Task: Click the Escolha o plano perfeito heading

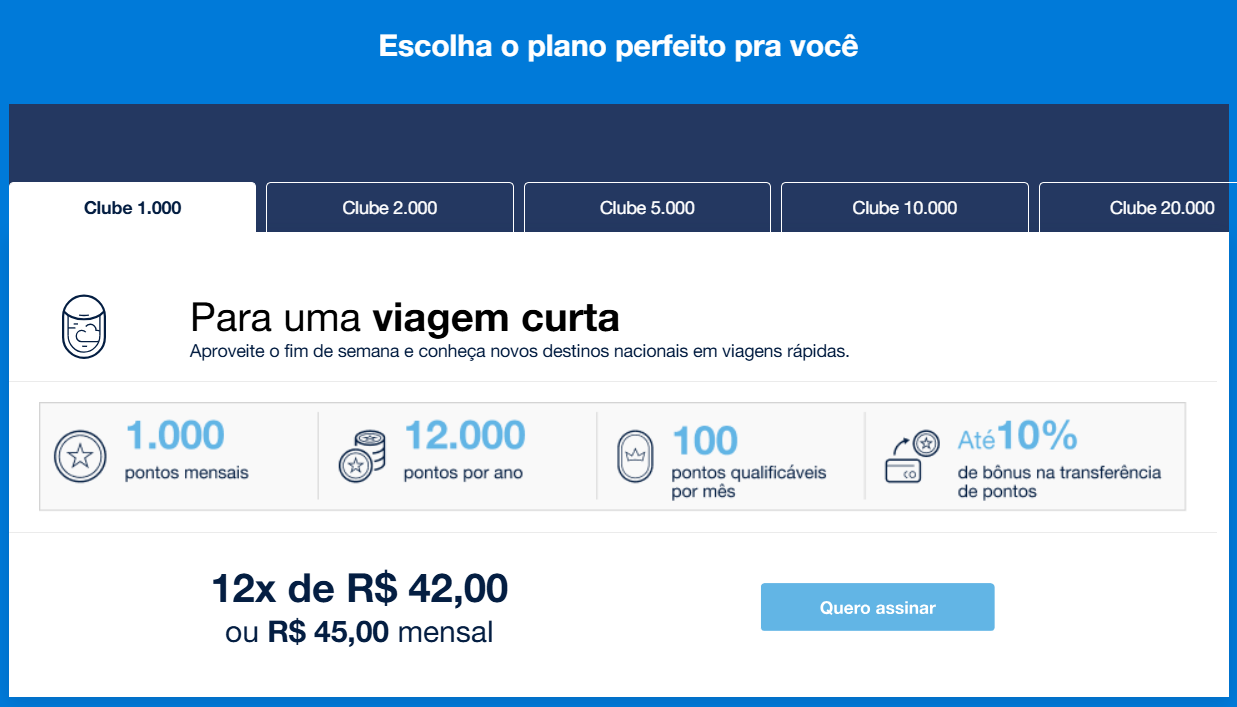Action: pos(618,44)
